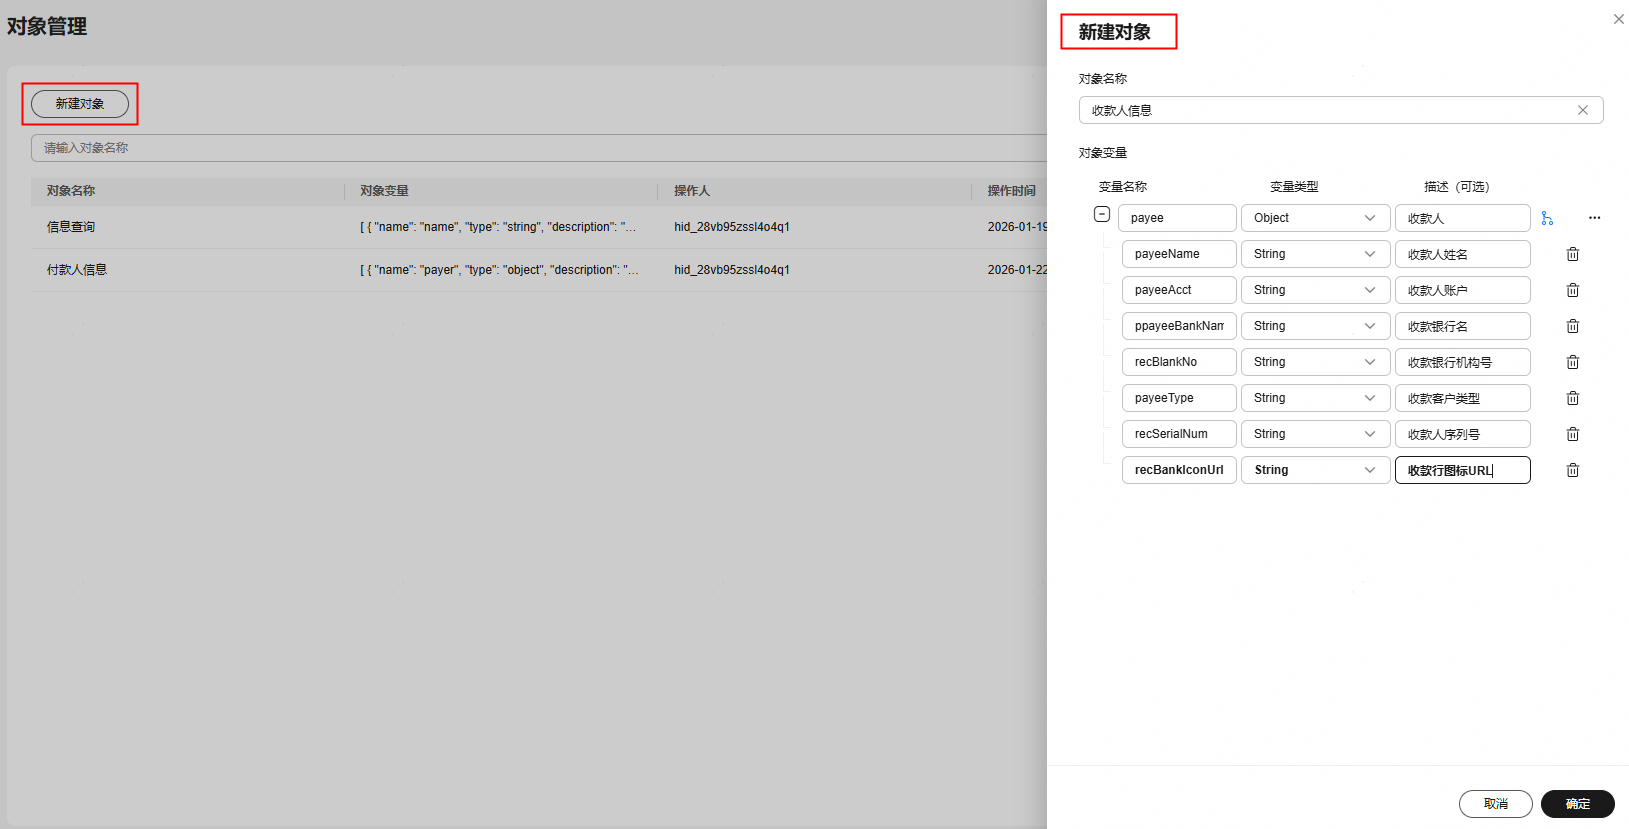This screenshot has width=1629, height=829.
Task: Collapse the payee object tree
Action: pyautogui.click(x=1102, y=214)
